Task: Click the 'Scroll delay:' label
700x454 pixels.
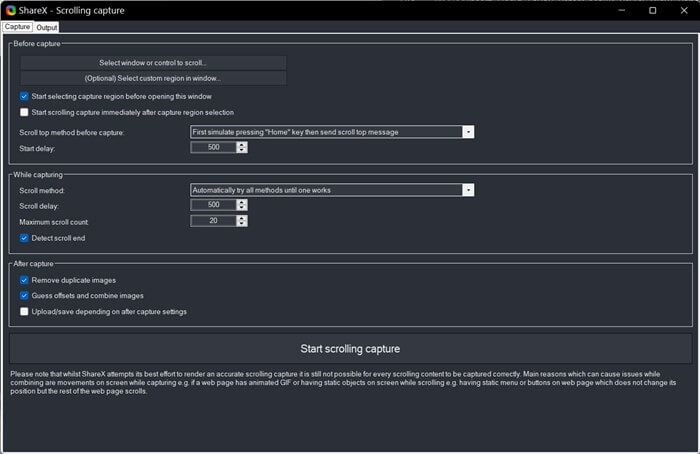Action: pos(39,206)
